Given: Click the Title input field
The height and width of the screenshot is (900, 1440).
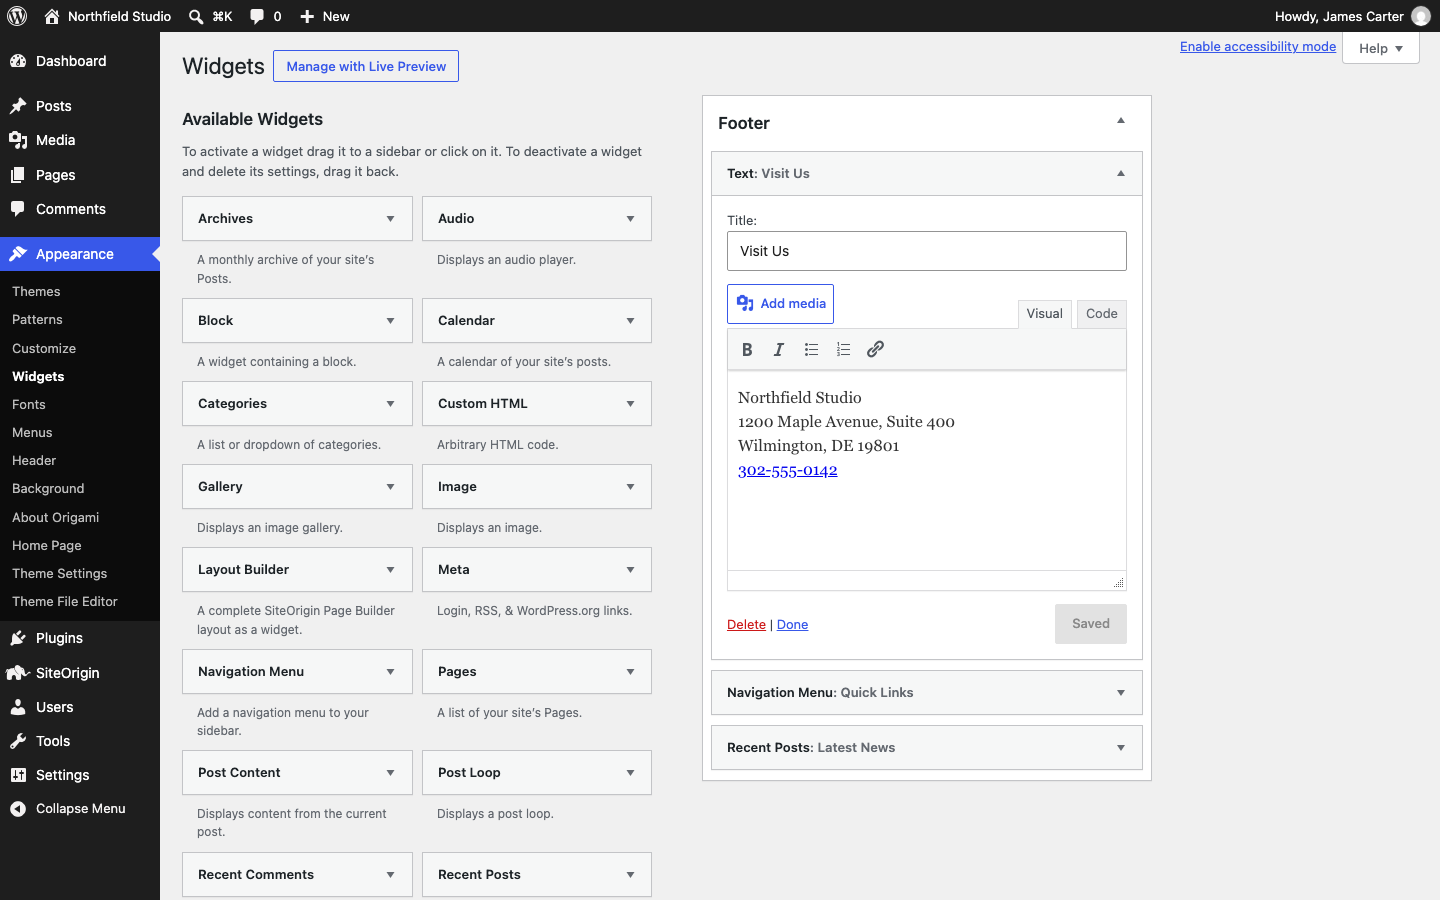Looking at the screenshot, I should (x=927, y=251).
